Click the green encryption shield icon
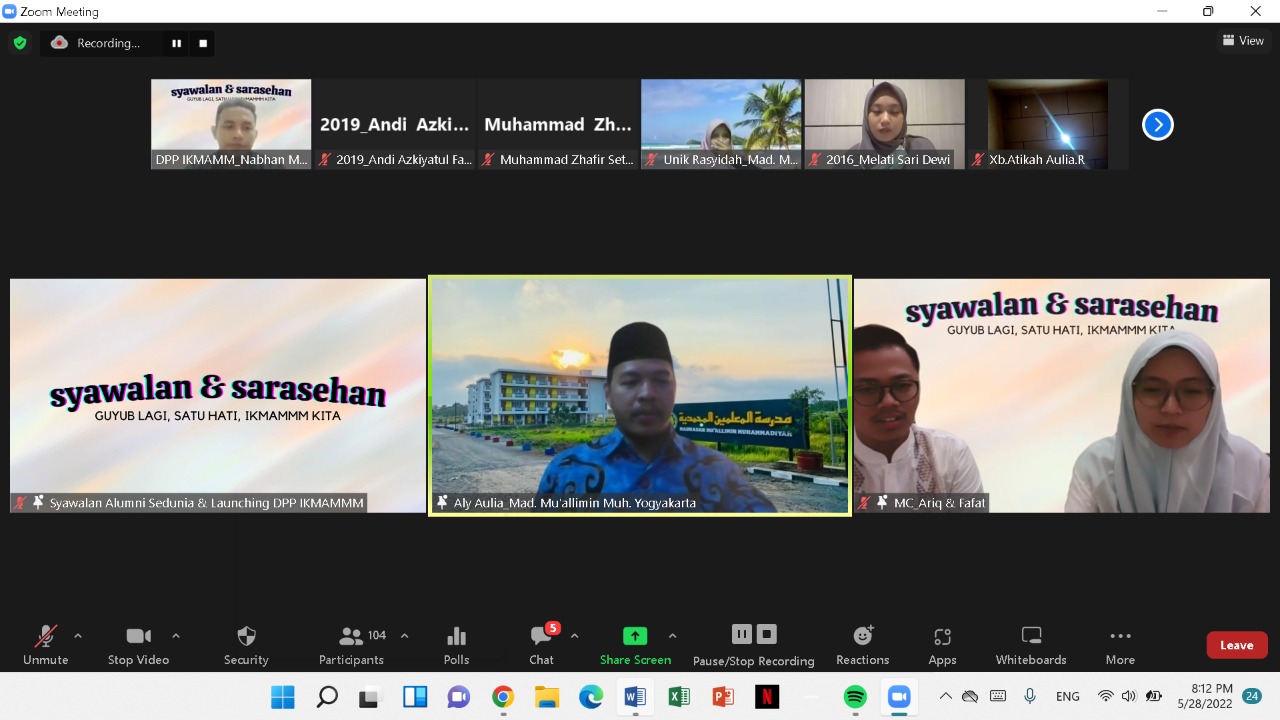 (x=19, y=43)
